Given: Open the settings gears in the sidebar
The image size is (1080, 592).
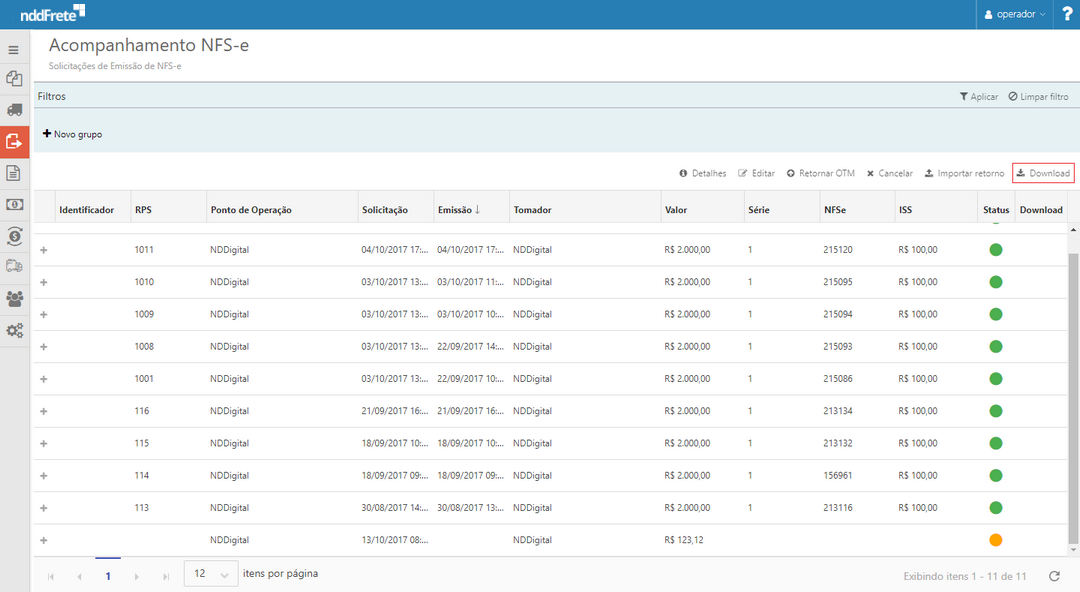Looking at the screenshot, I should pyautogui.click(x=14, y=330).
